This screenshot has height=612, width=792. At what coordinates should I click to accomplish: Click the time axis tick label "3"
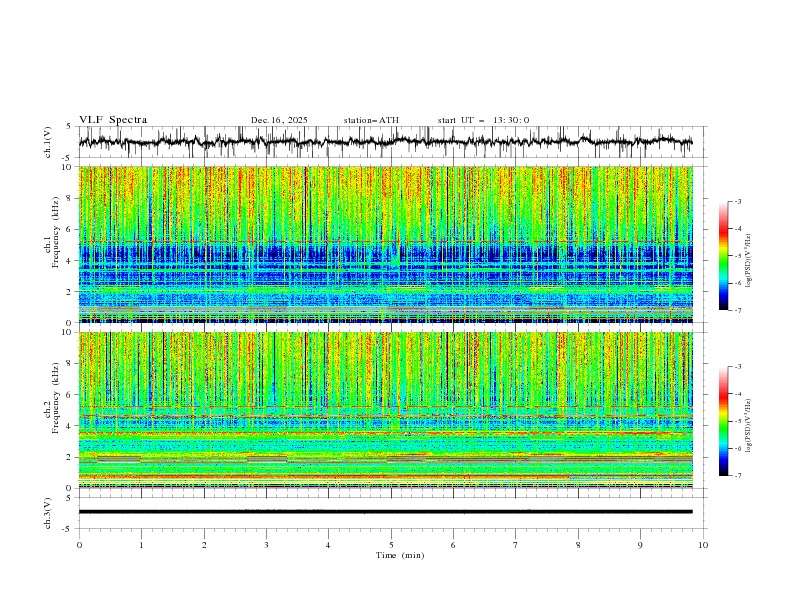266,546
